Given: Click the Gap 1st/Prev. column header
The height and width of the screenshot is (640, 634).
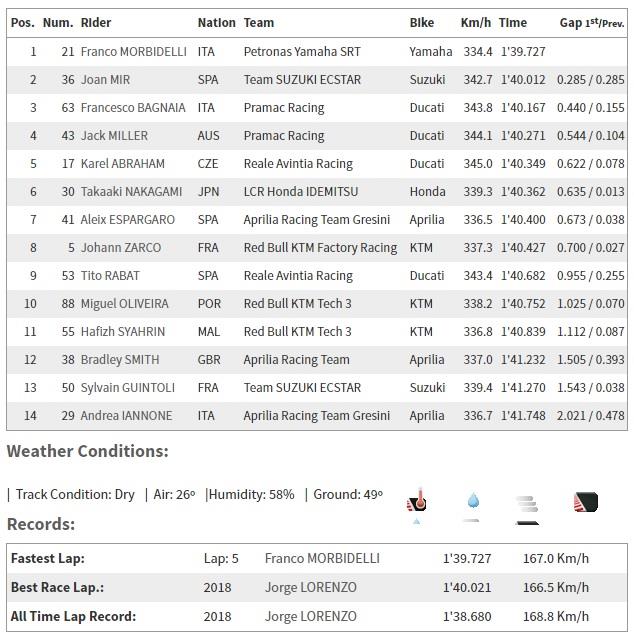Looking at the screenshot, I should point(592,23).
